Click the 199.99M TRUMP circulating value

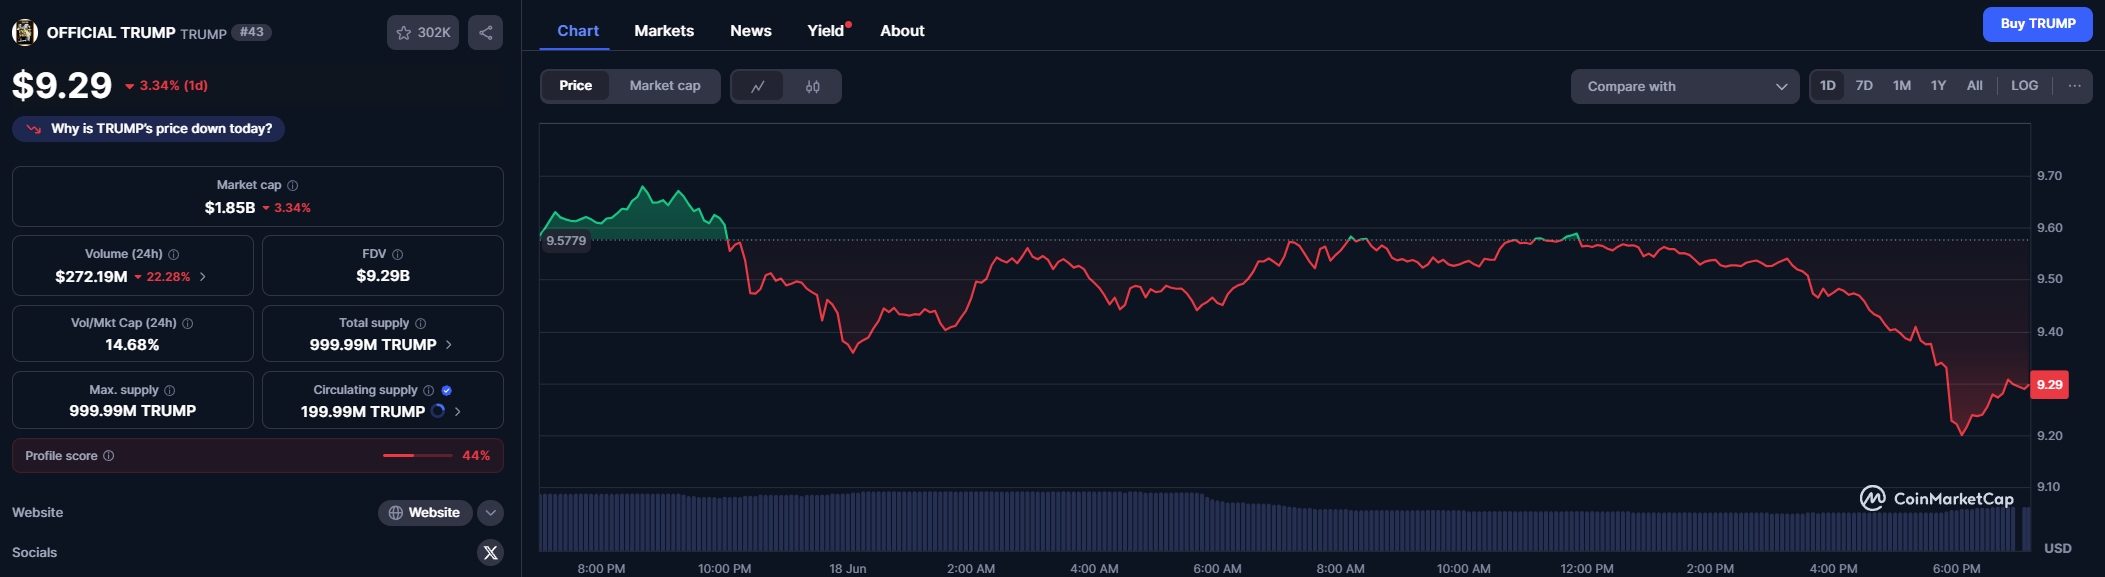pos(362,412)
